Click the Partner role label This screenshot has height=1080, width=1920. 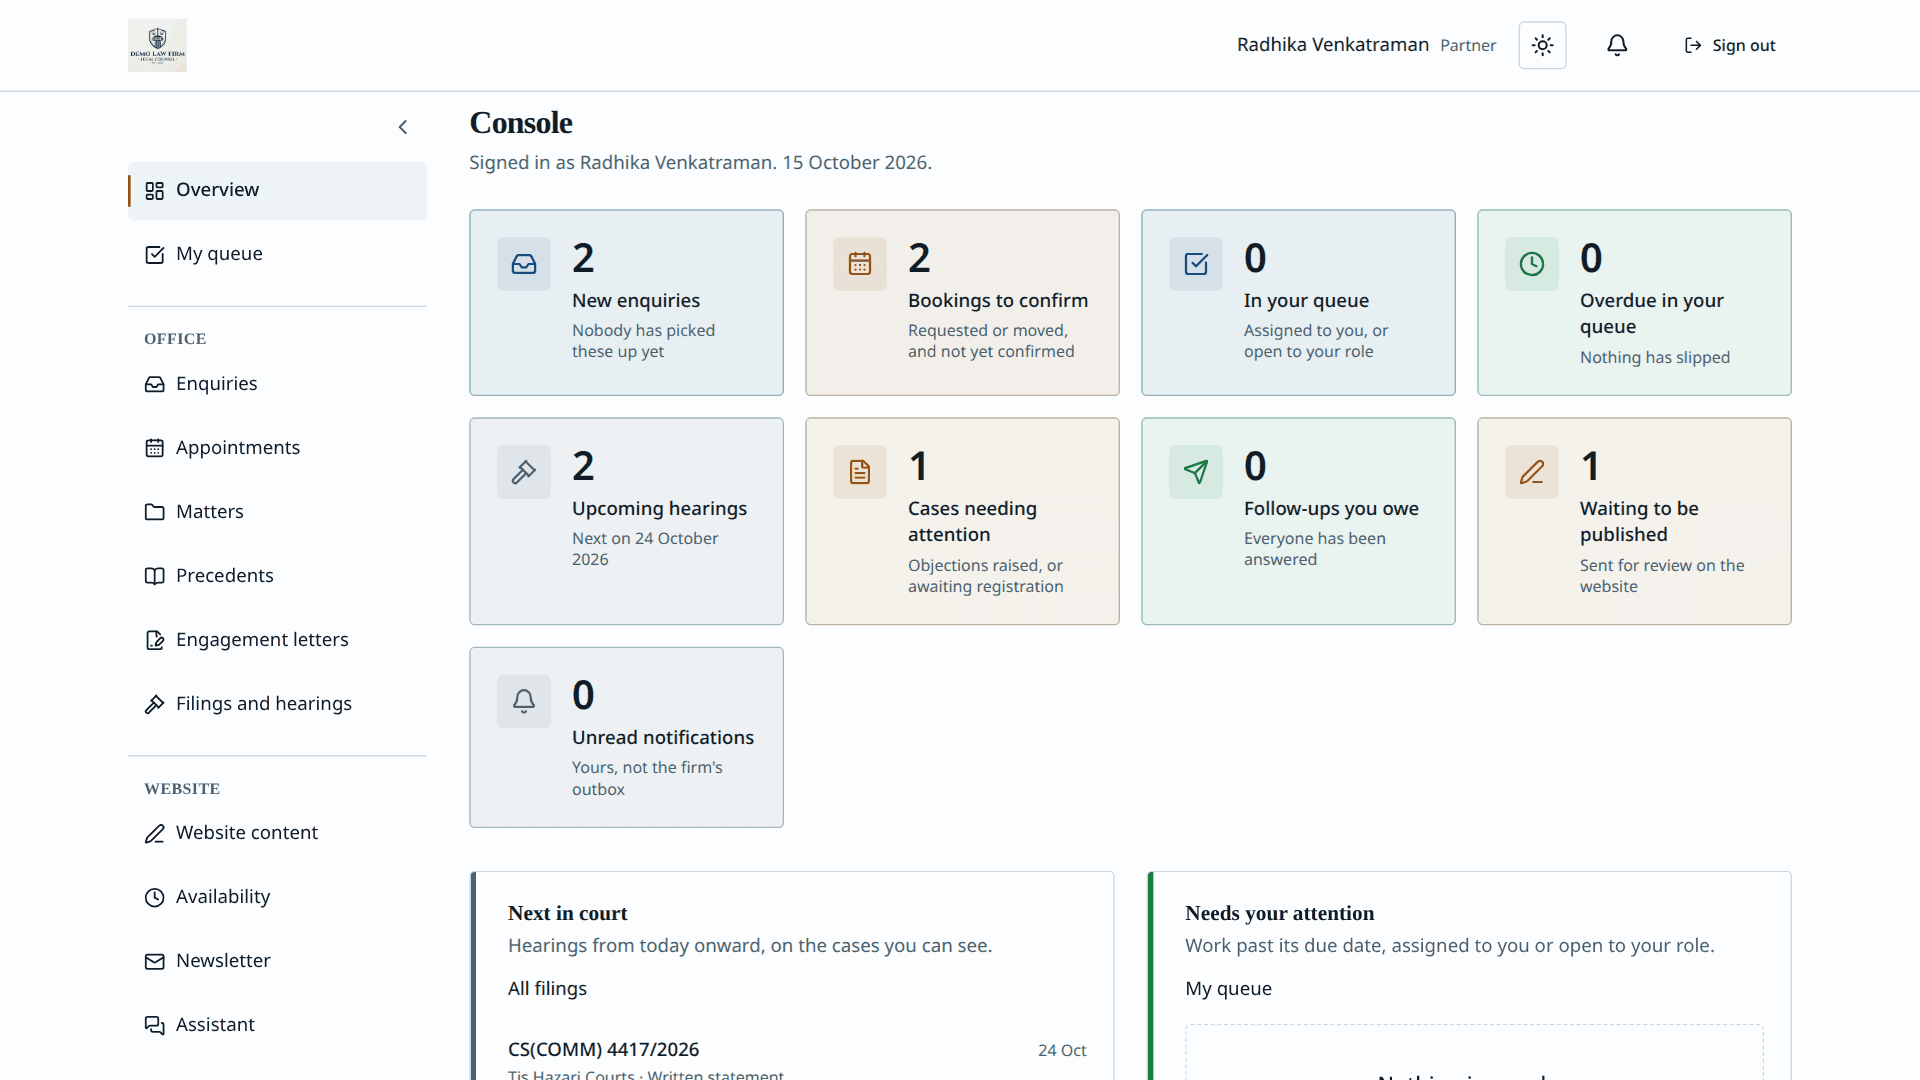point(1468,46)
